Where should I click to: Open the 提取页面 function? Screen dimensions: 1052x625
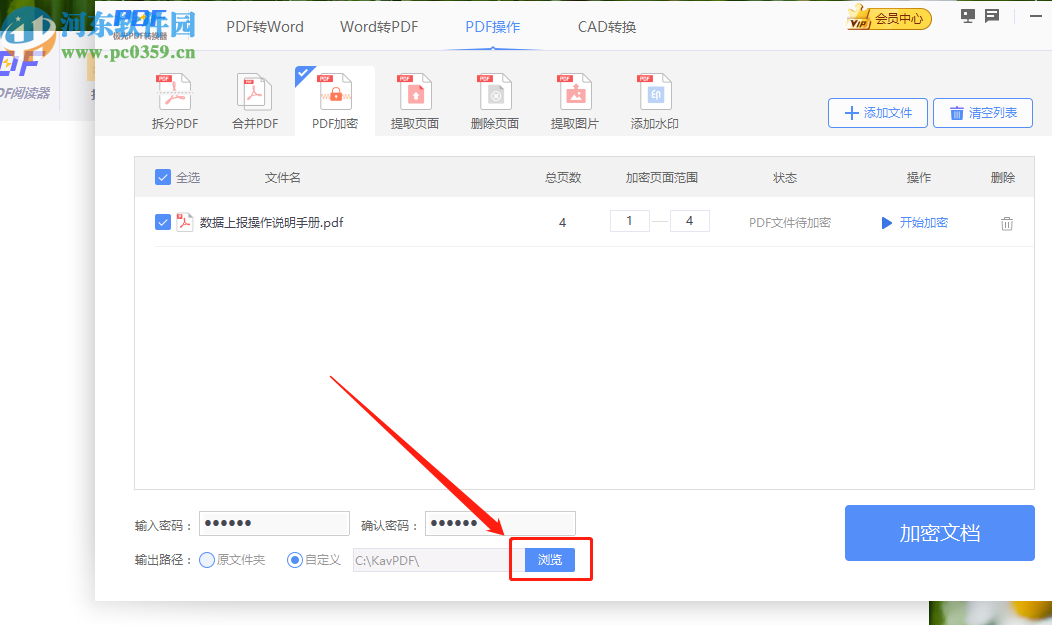tap(414, 99)
